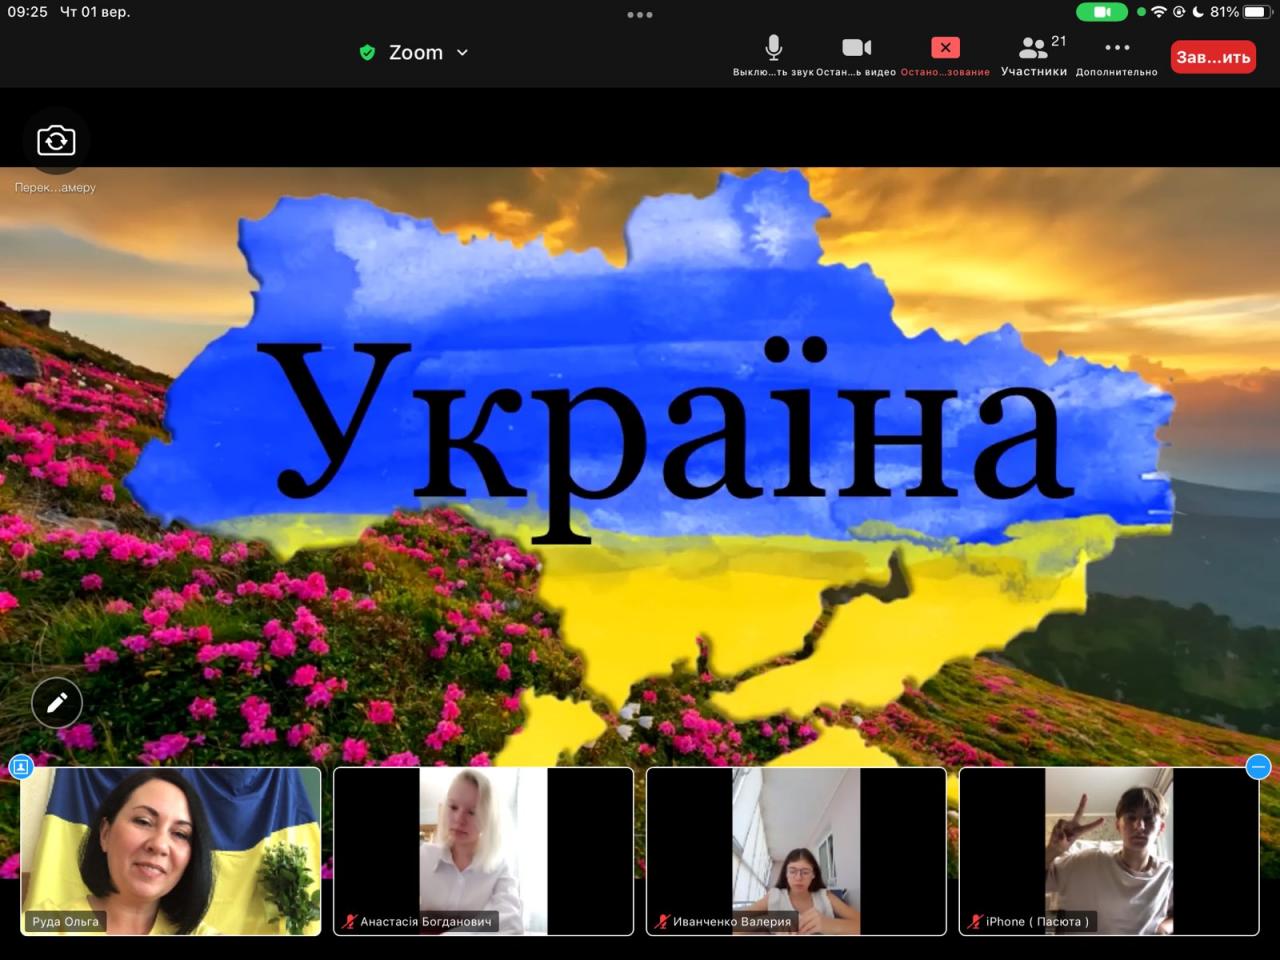Tap the switch camera icon
This screenshot has width=1280, height=960.
pos(56,141)
